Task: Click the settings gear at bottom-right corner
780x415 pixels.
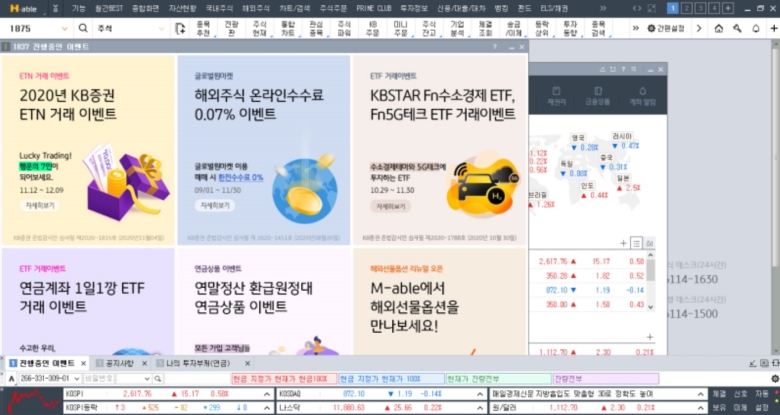Action: [775, 379]
